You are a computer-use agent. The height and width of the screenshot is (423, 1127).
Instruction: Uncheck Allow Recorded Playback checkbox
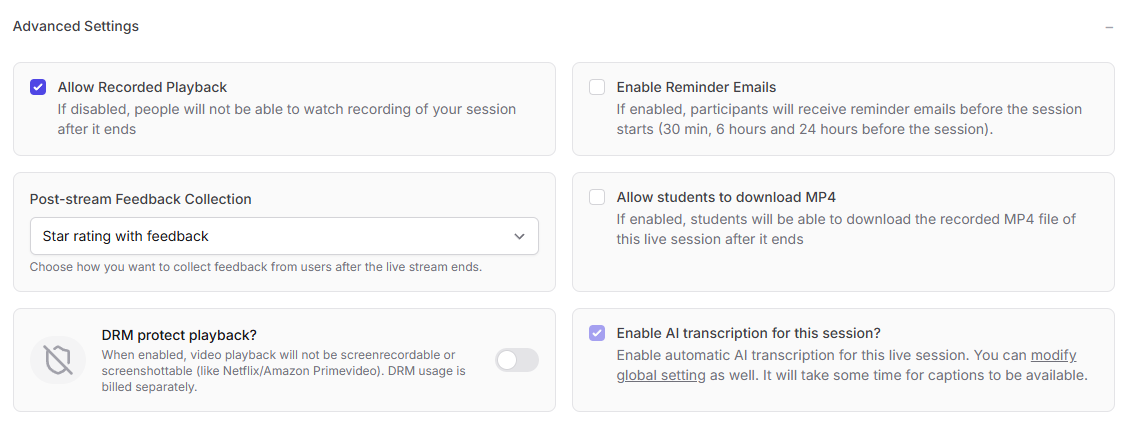(x=38, y=87)
